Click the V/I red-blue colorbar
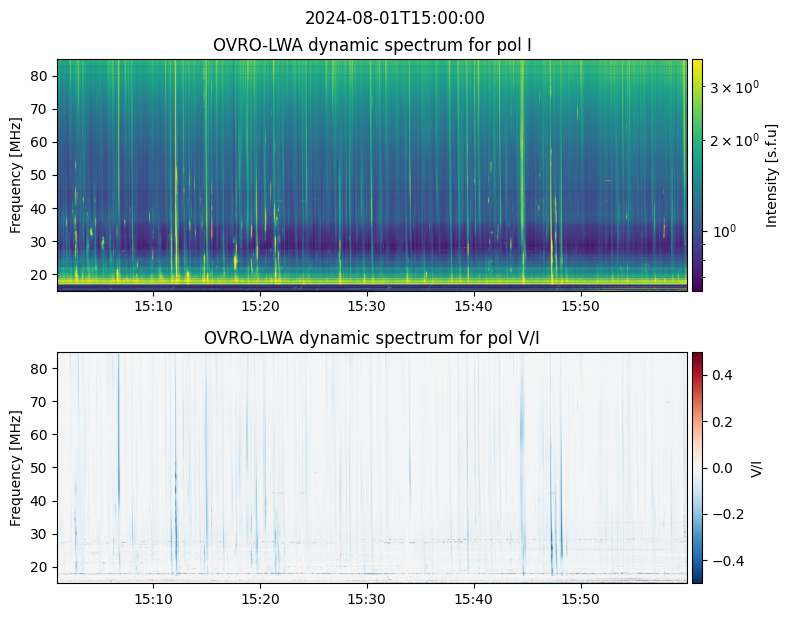Viewport: 789px width, 617px height. (x=697, y=468)
